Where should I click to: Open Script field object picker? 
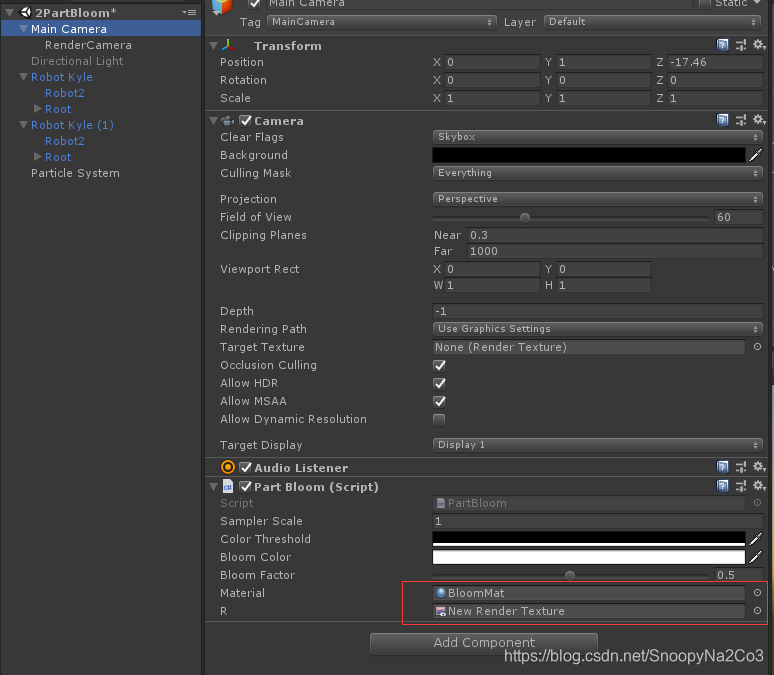757,503
